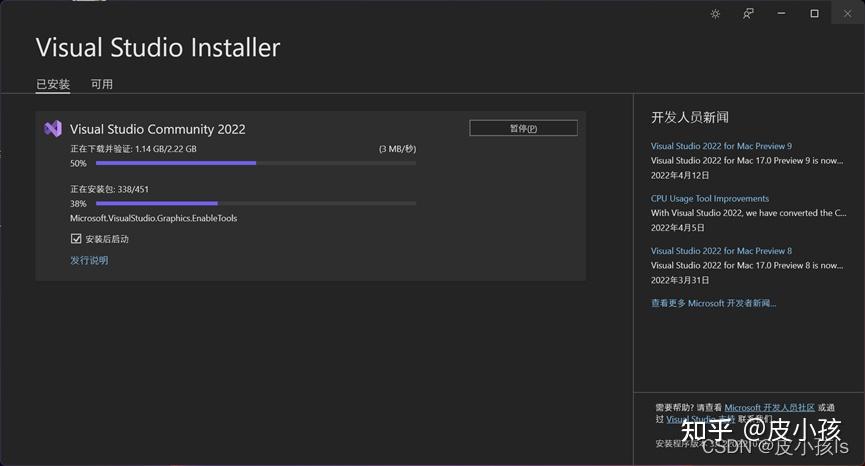Click the 正在下载并验证: 1.14 GB/2.22 GB text
Screen dimensions: 865x466
click(x=133, y=149)
